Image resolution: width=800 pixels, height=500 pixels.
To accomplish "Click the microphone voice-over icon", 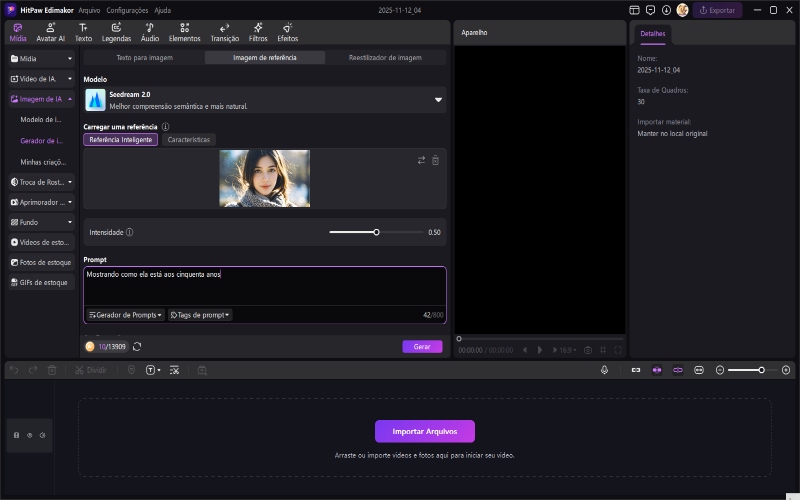I will [604, 370].
